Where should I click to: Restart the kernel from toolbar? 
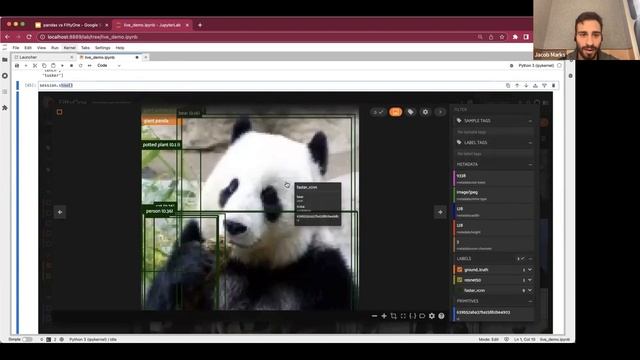80,65
